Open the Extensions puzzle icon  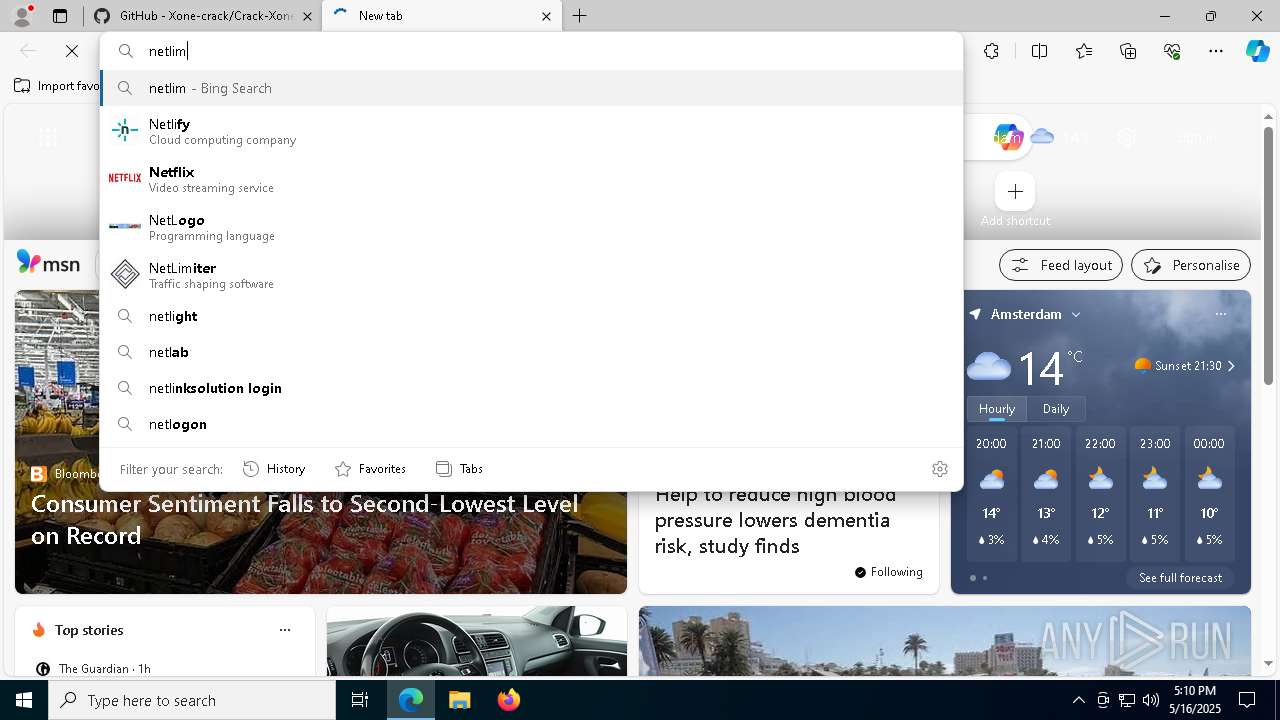(991, 51)
